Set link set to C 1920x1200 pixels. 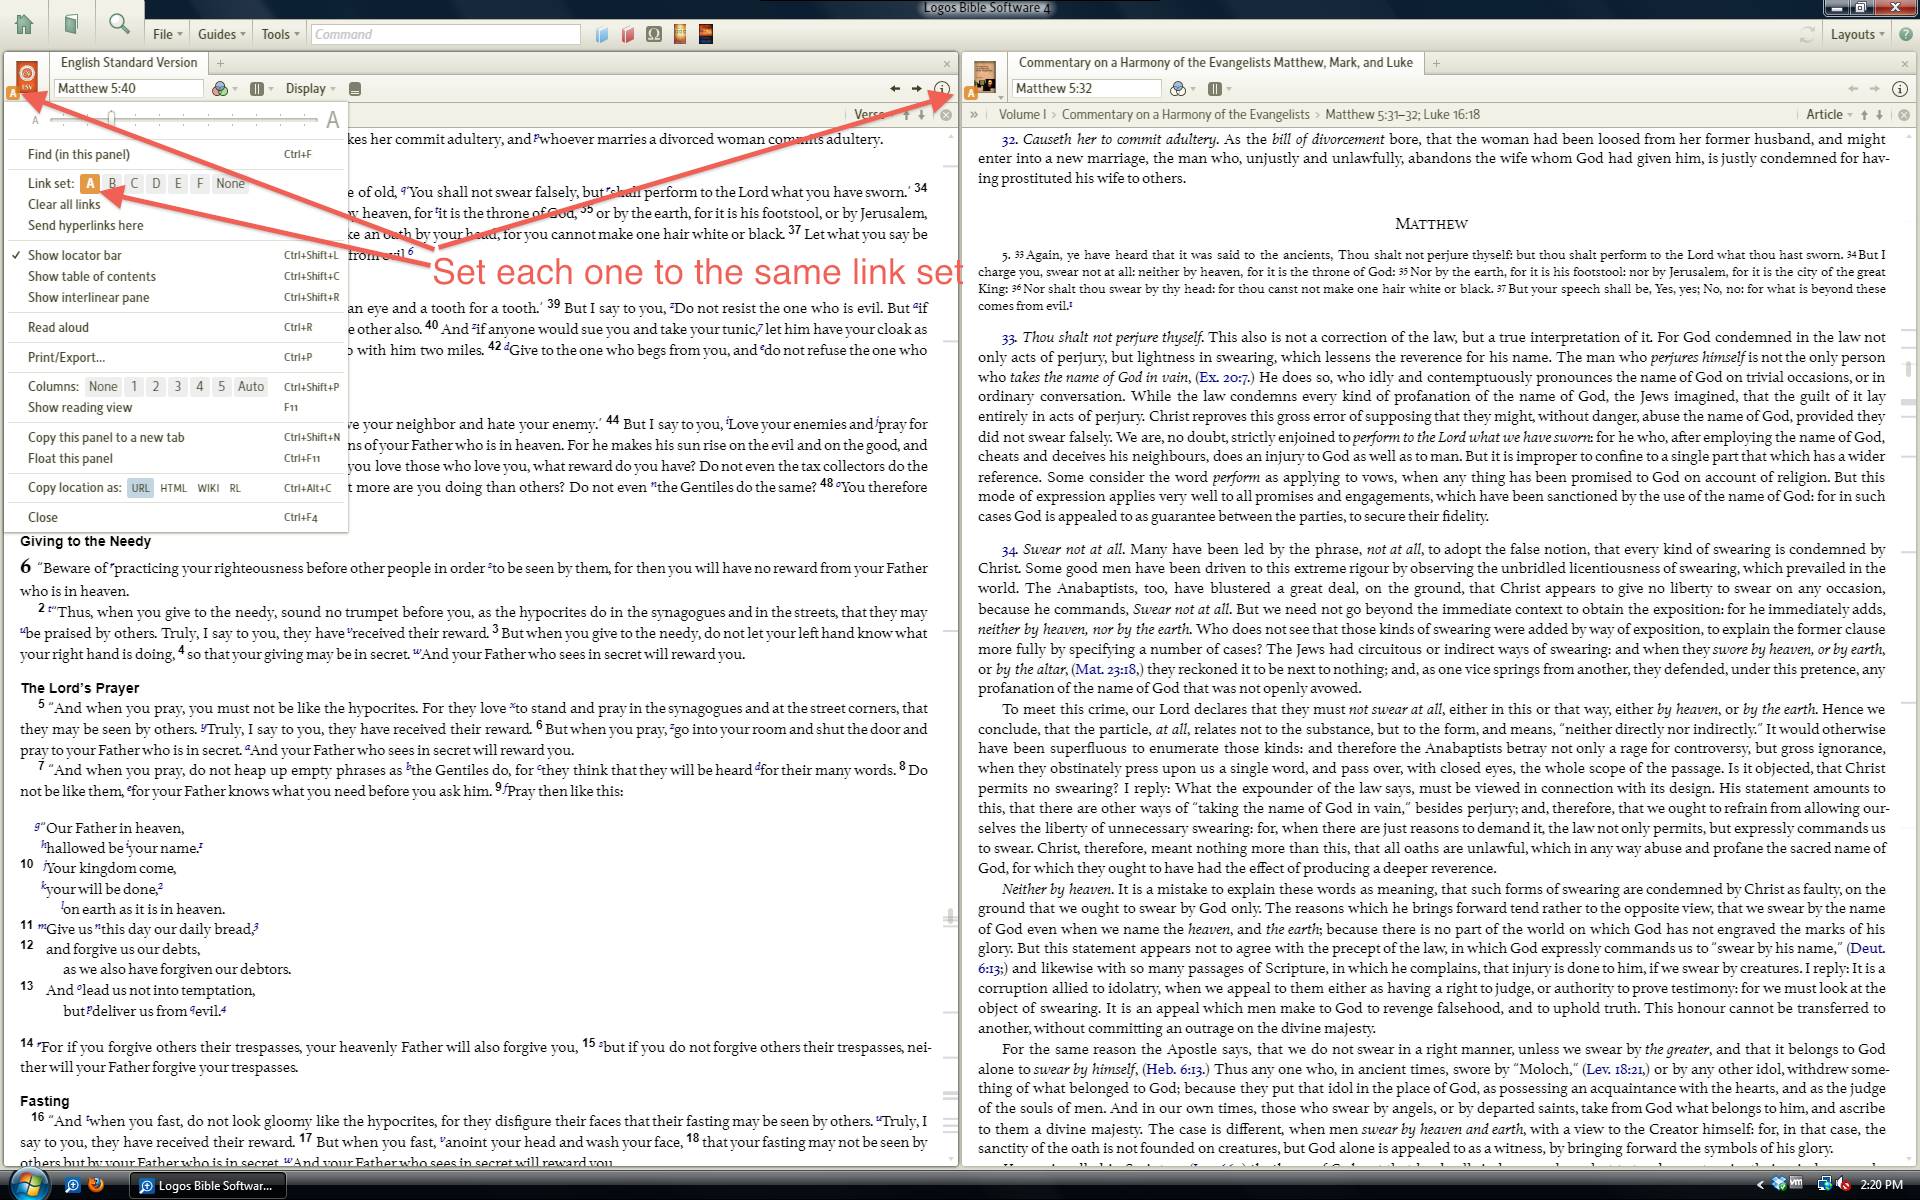click(134, 183)
